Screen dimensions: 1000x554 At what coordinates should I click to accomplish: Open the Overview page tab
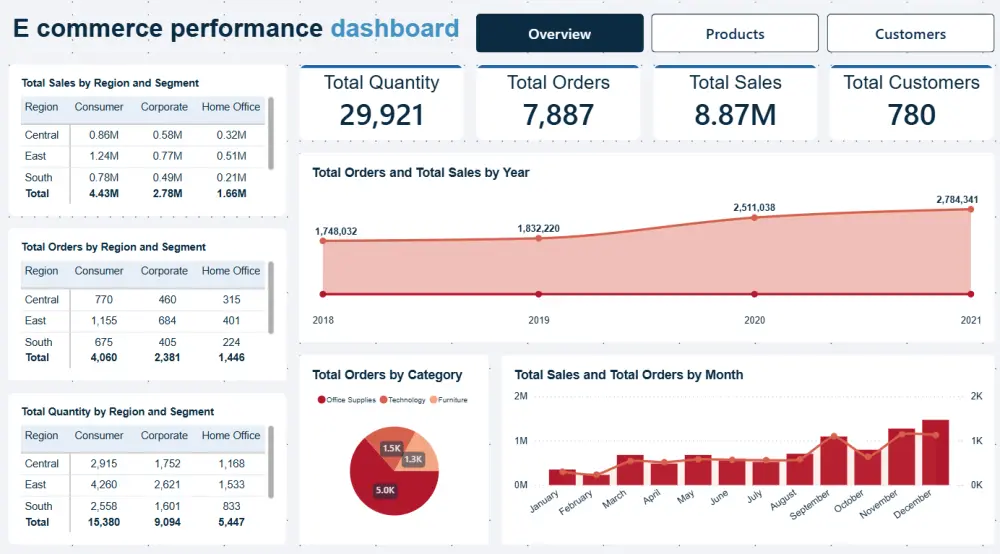559,33
